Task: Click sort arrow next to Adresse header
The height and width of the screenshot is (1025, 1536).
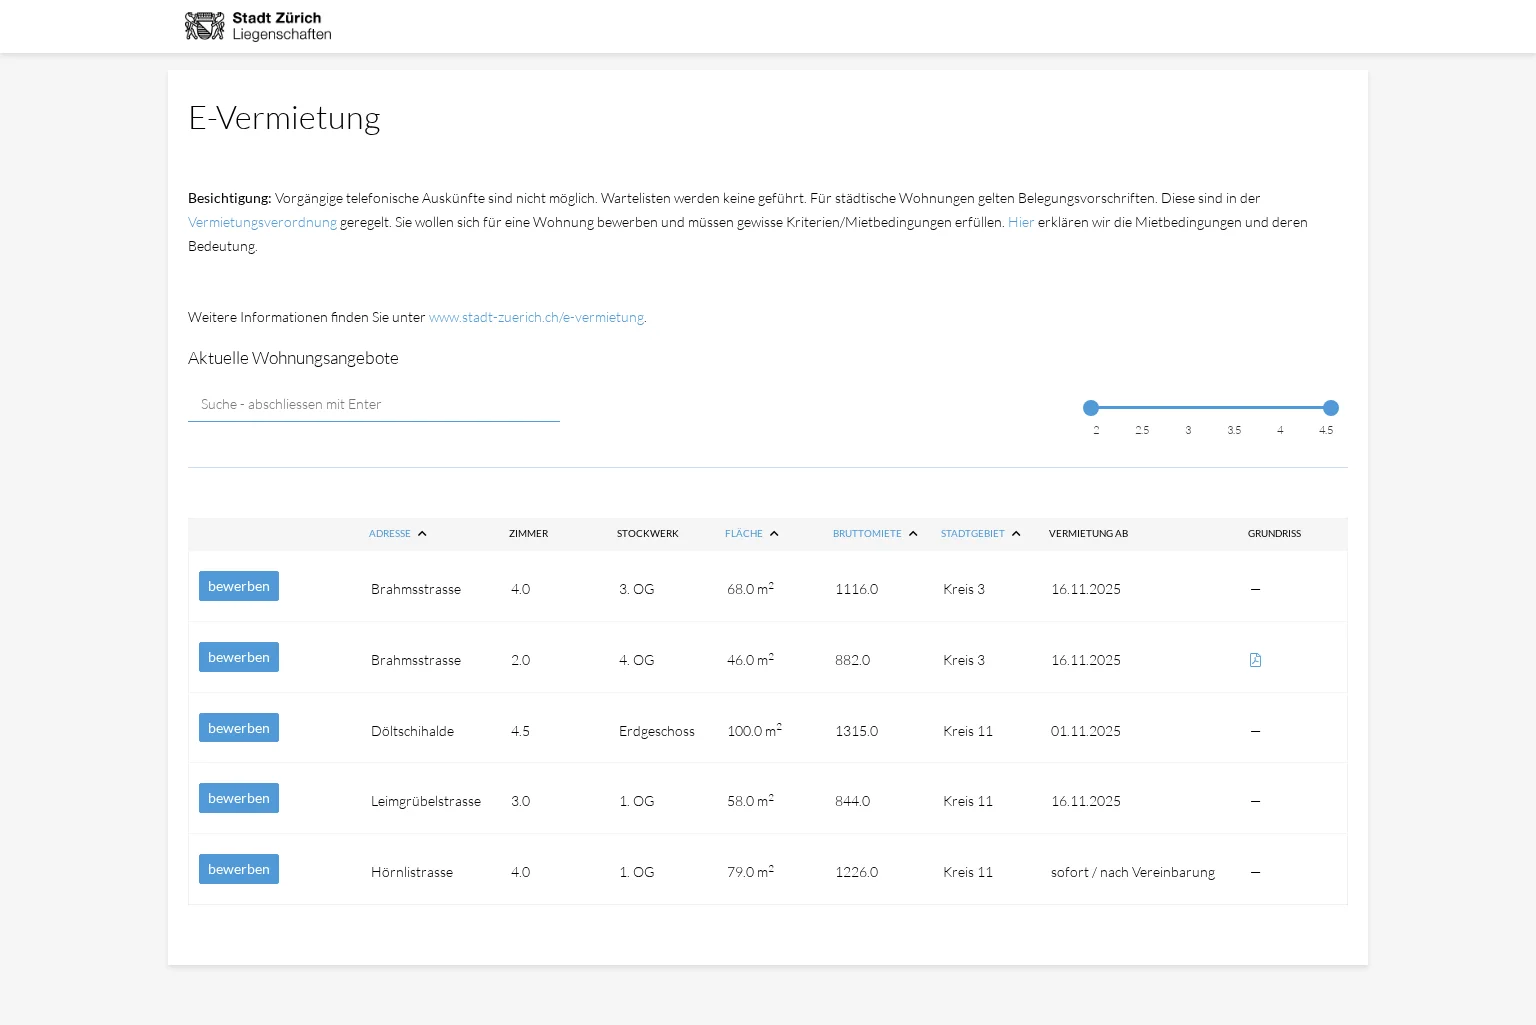Action: coord(422,534)
